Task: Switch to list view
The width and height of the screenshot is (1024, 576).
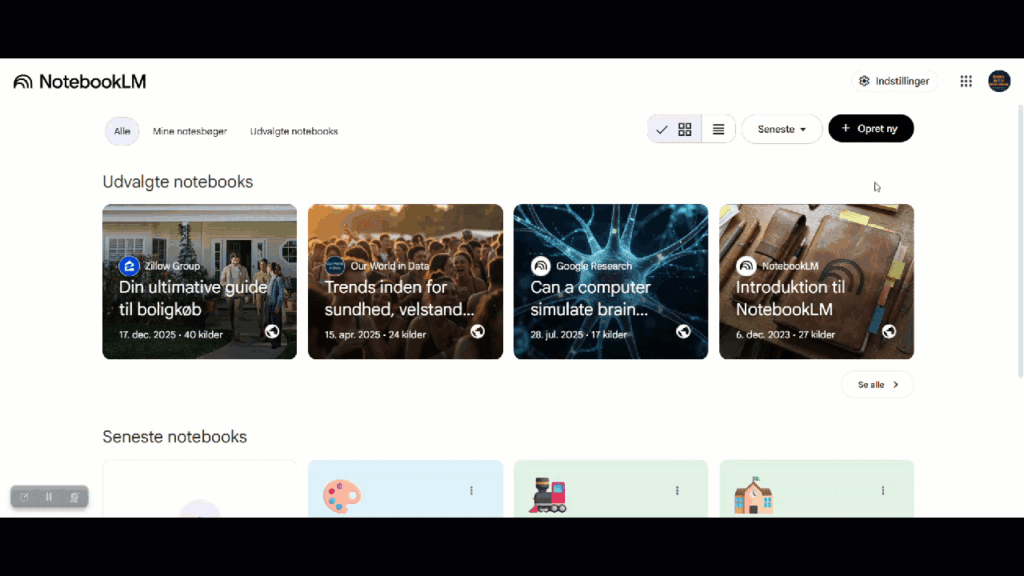Action: pos(718,130)
